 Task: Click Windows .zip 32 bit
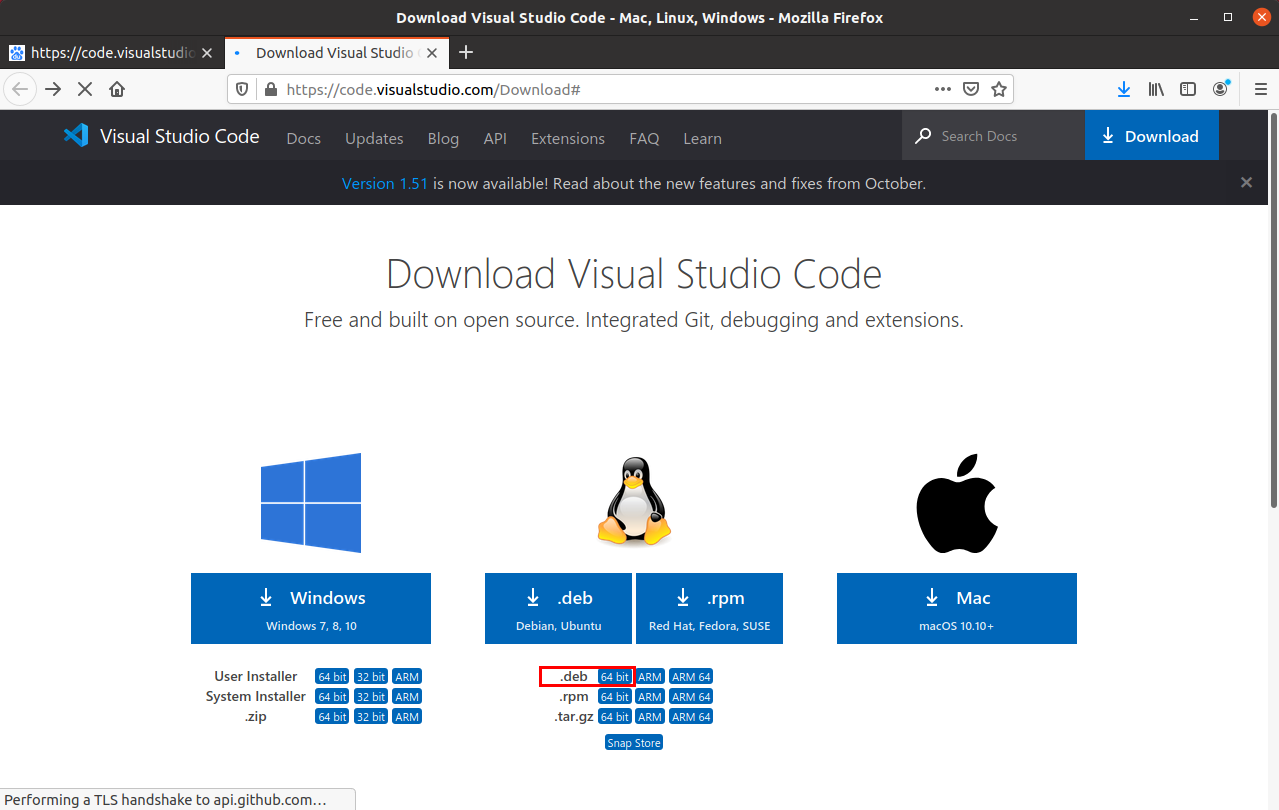tap(371, 717)
